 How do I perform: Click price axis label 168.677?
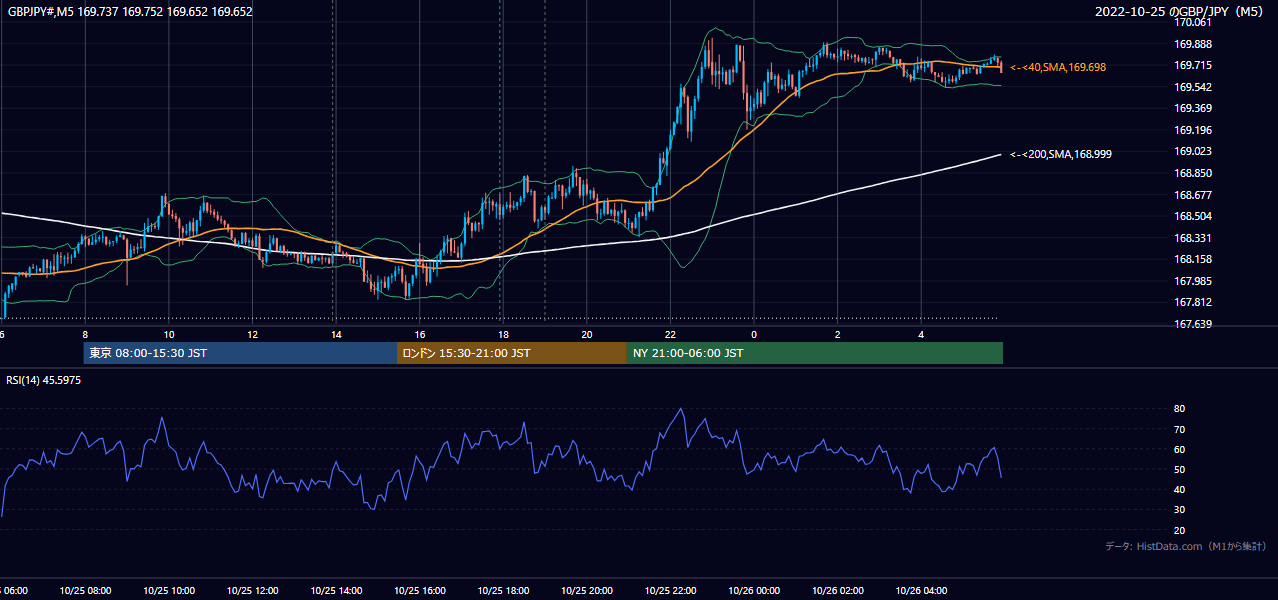coord(1192,195)
